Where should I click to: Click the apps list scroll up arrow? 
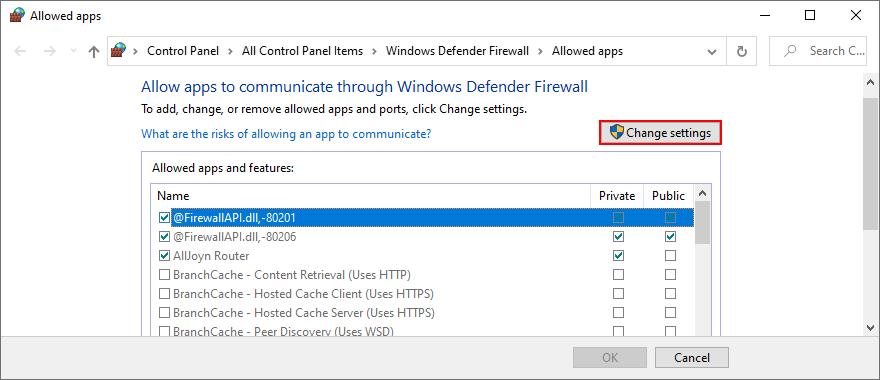click(x=702, y=193)
